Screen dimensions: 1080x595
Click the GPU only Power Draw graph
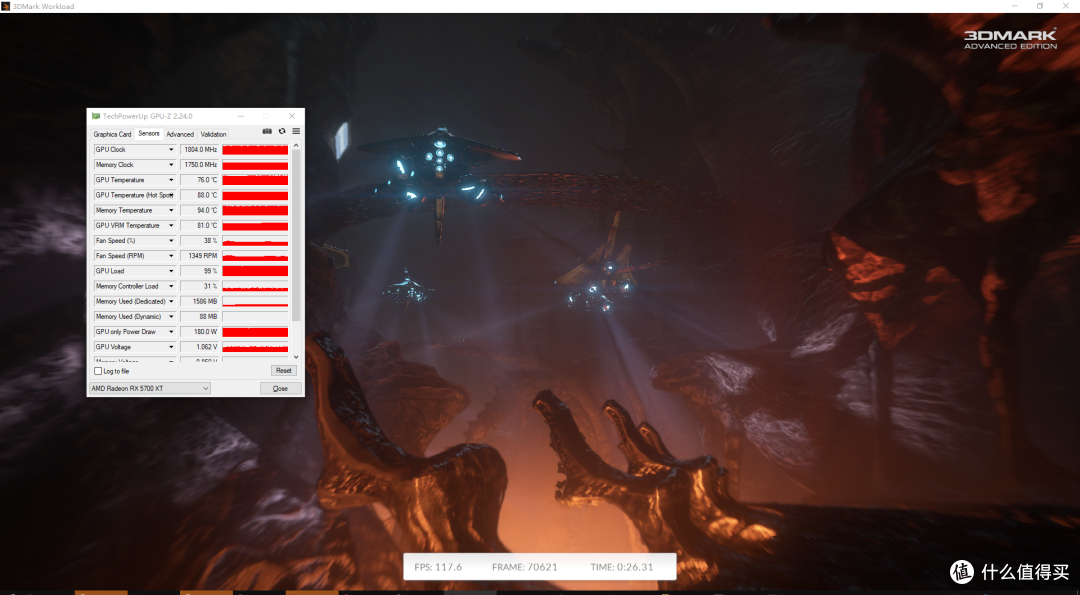click(x=255, y=331)
